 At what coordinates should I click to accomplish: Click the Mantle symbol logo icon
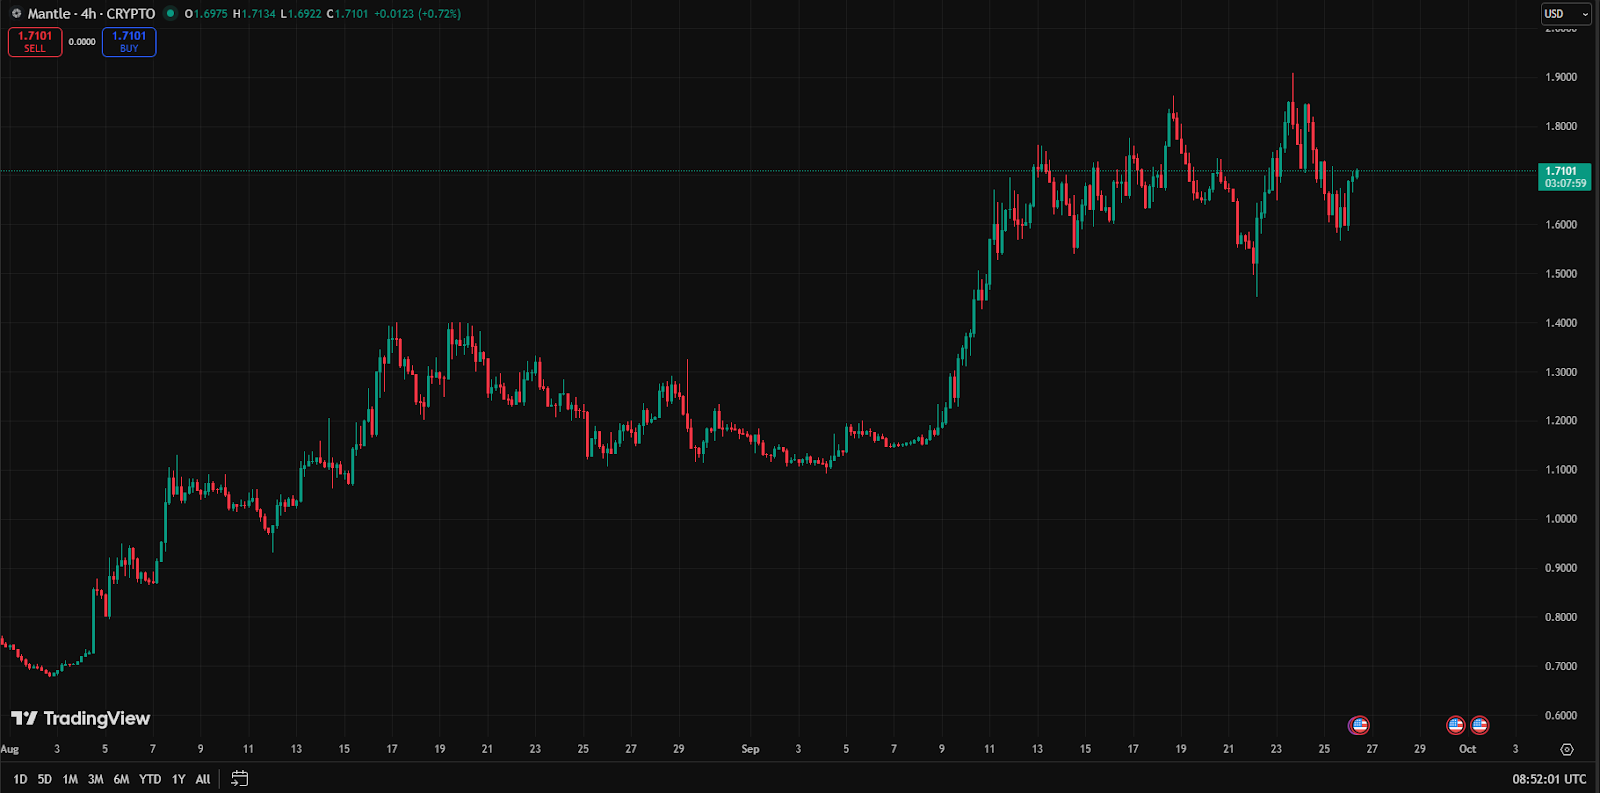16,14
